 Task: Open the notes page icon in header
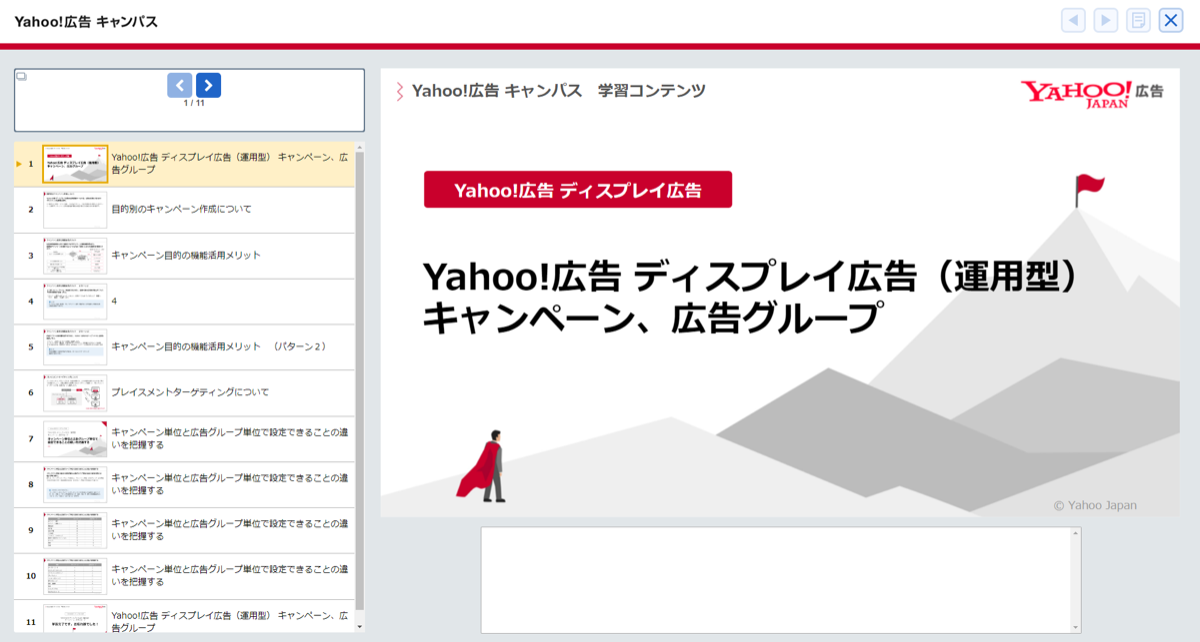point(1138,20)
